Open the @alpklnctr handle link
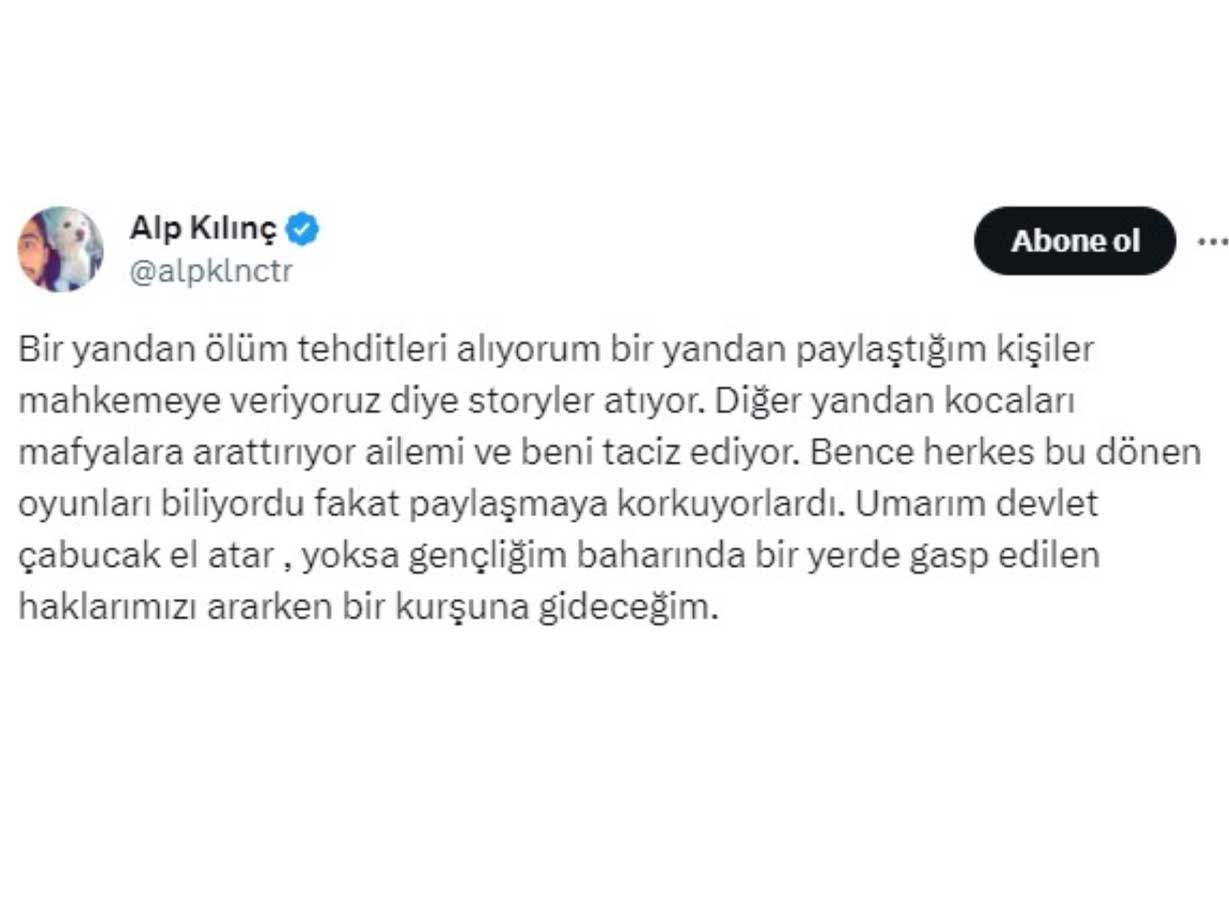The width and height of the screenshot is (1229, 900). 211,271
